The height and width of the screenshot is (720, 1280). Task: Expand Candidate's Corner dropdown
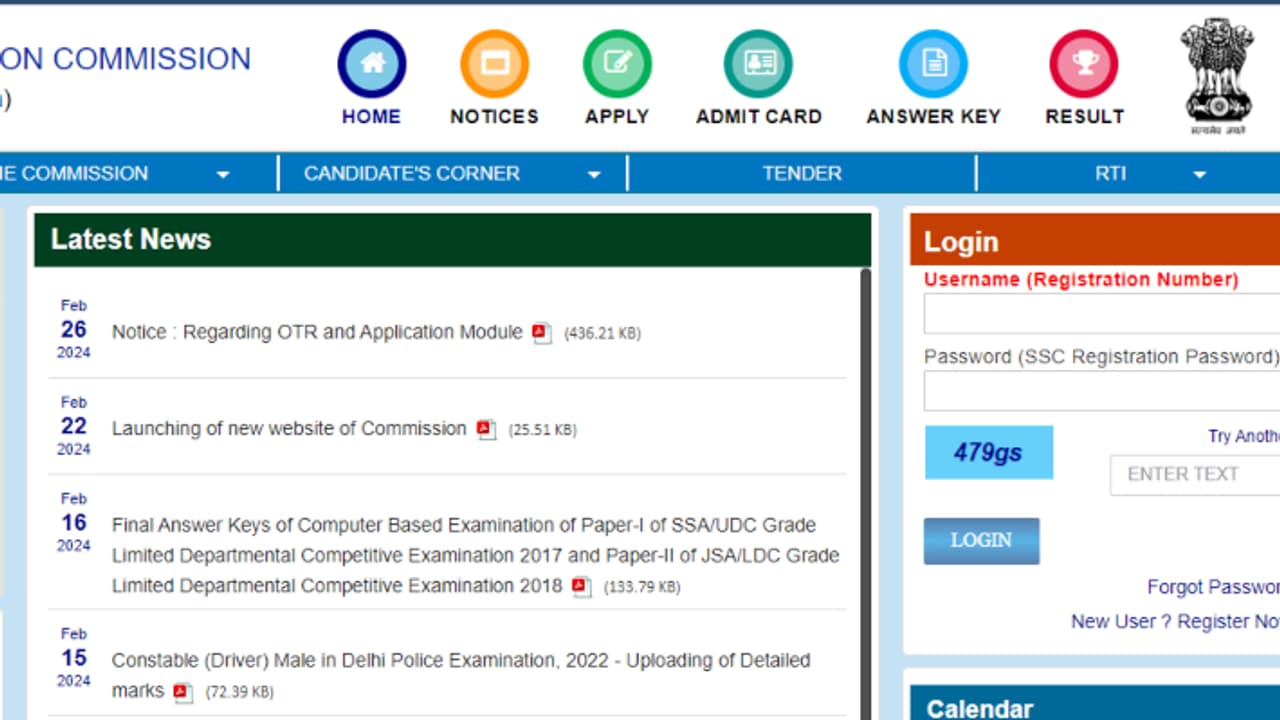click(x=593, y=175)
